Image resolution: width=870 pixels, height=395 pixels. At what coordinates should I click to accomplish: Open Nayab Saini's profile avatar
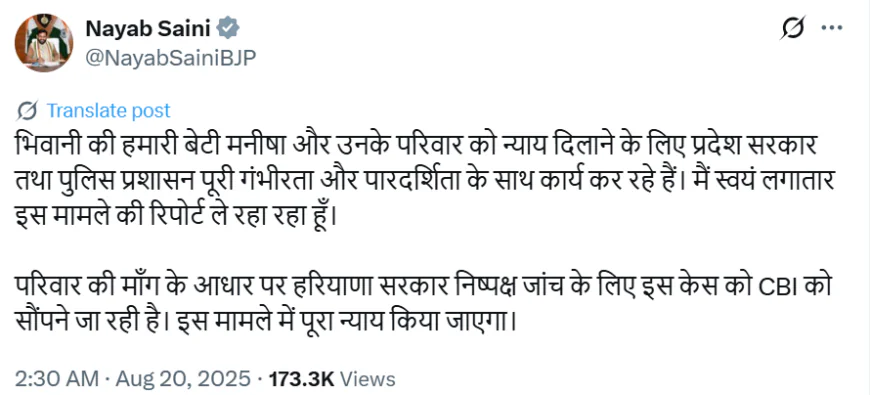point(43,42)
